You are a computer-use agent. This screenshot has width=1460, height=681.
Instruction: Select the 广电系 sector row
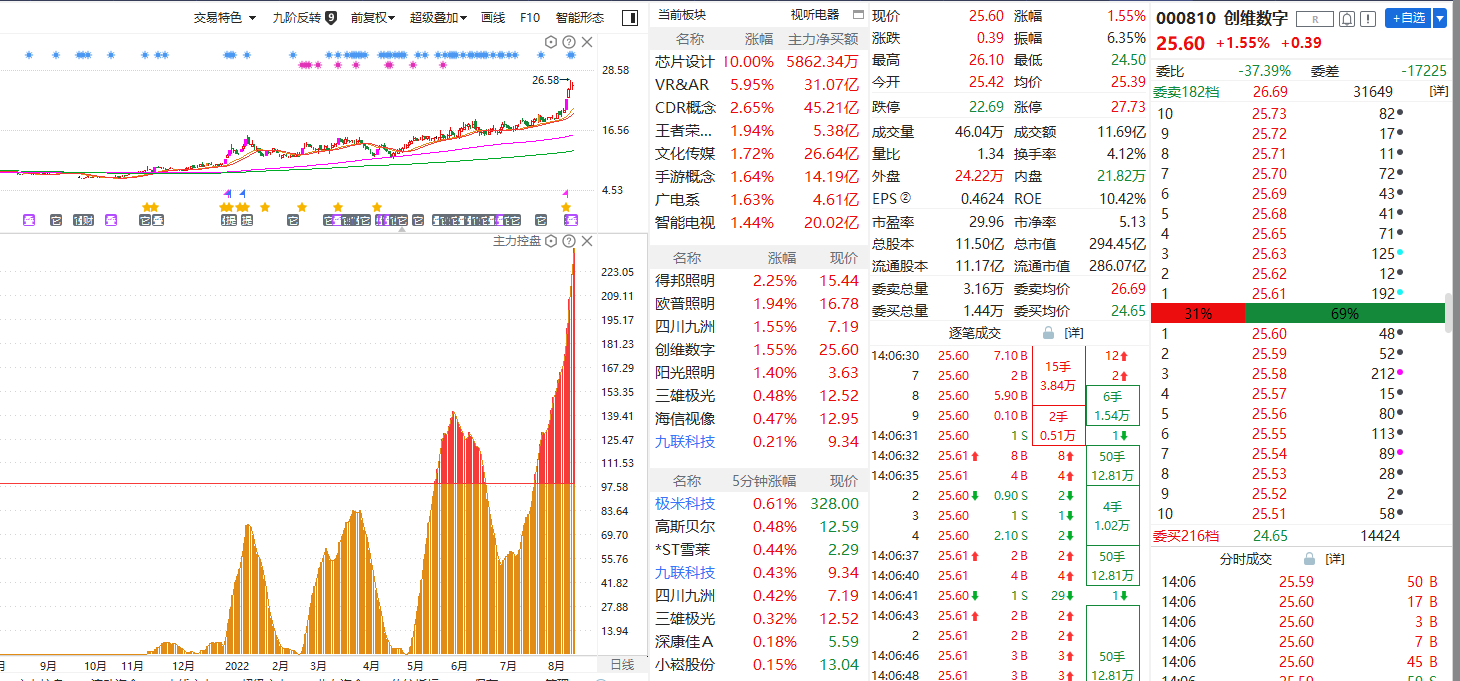(x=757, y=199)
